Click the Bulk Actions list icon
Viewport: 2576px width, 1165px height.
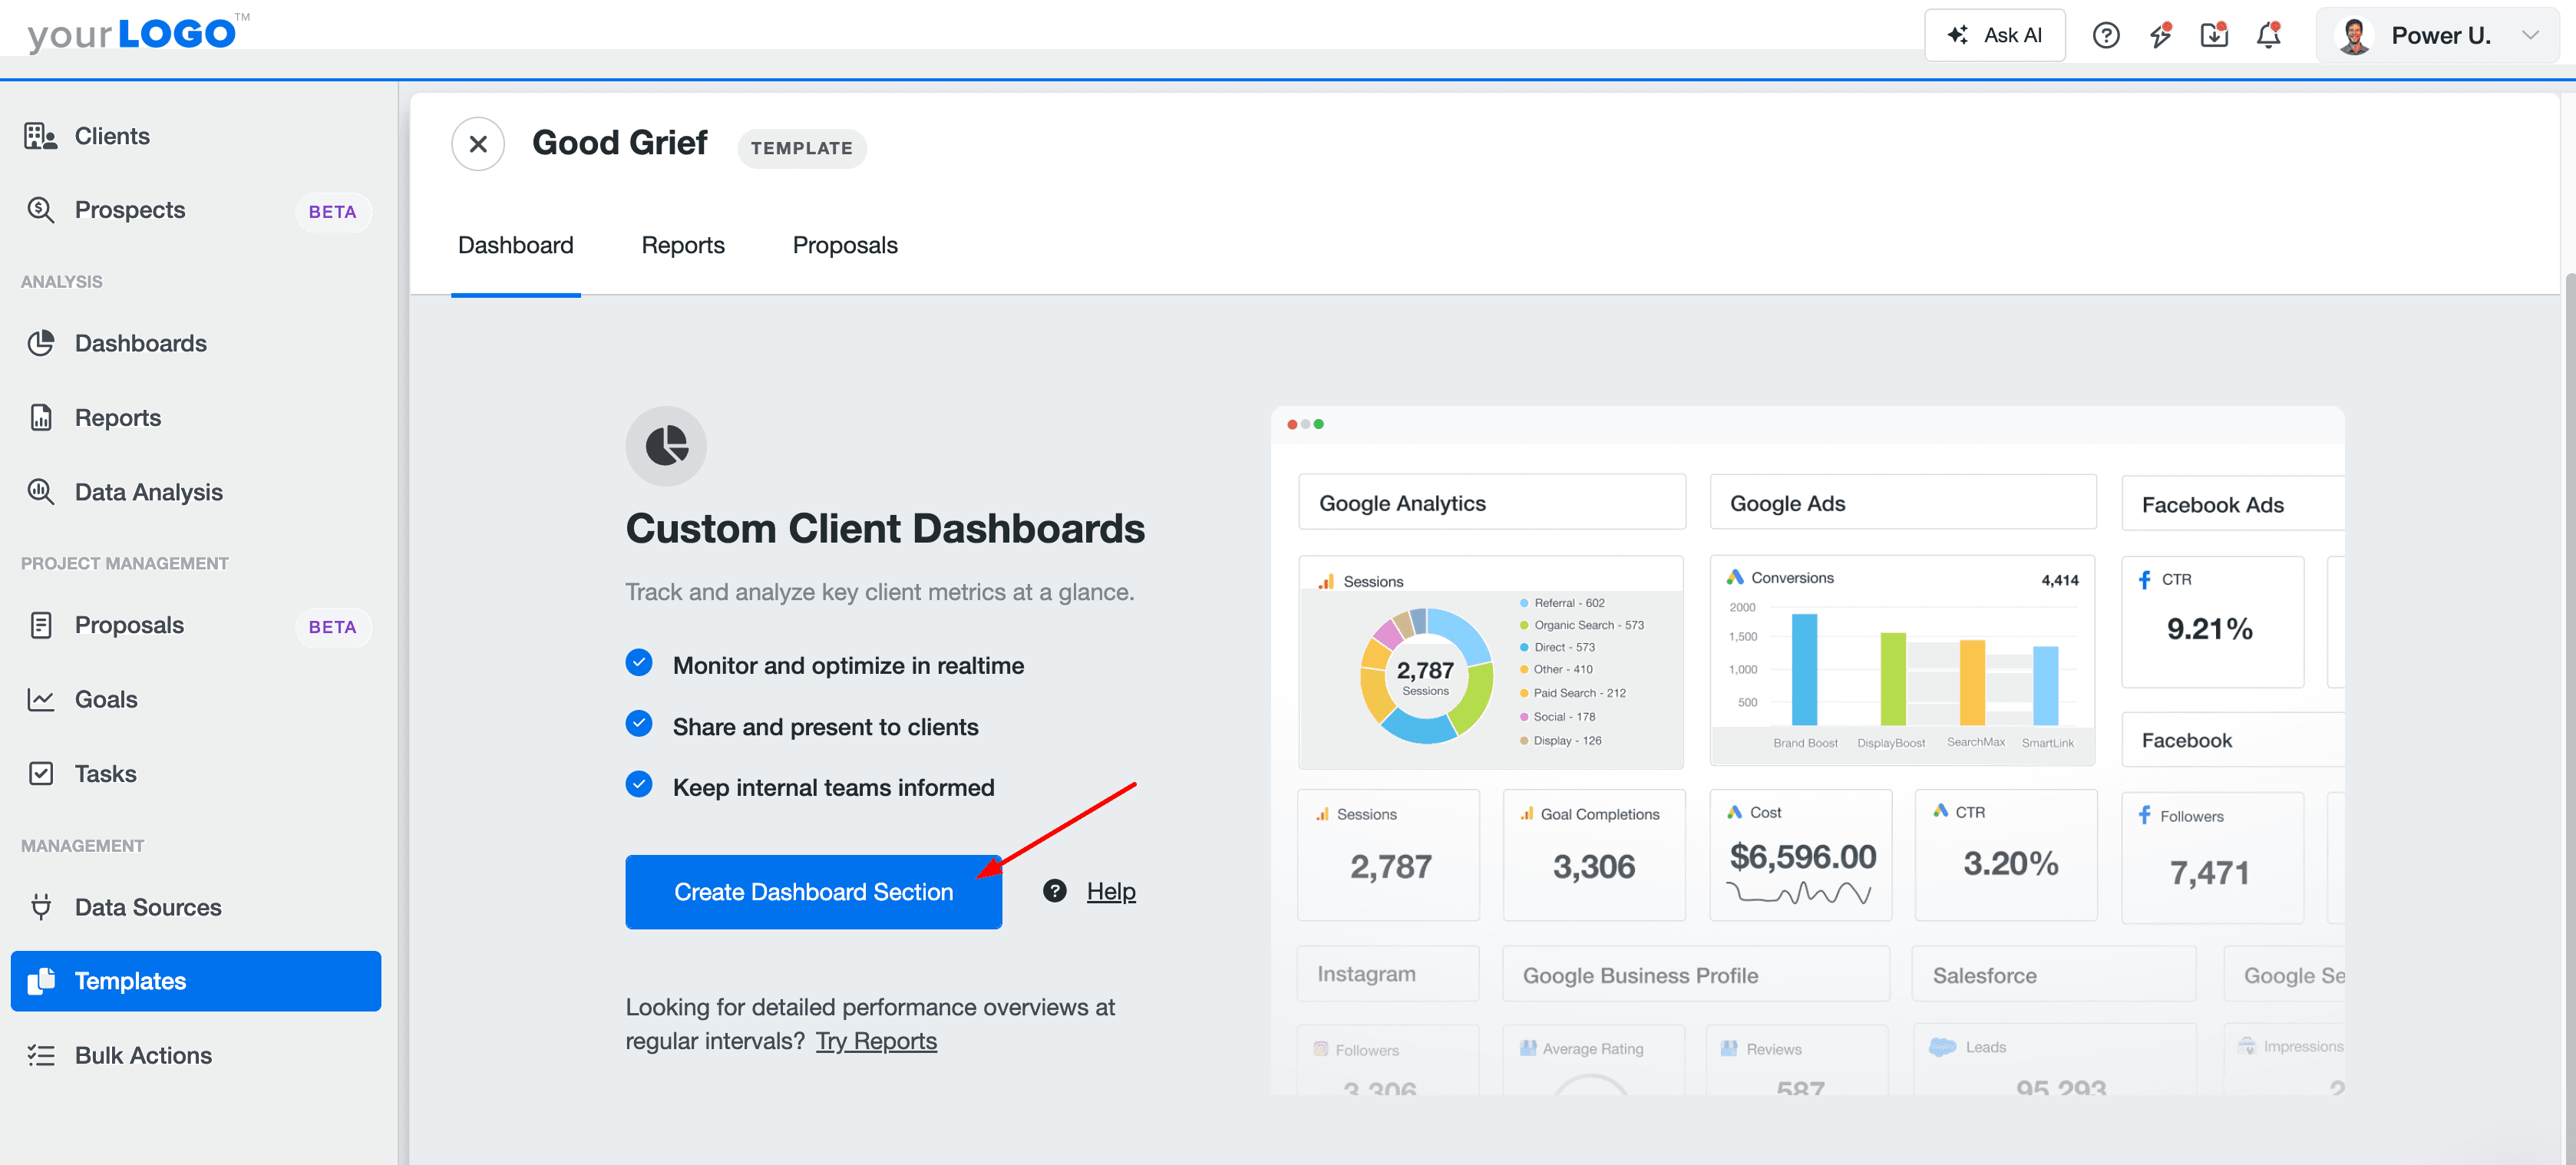pyautogui.click(x=41, y=1054)
